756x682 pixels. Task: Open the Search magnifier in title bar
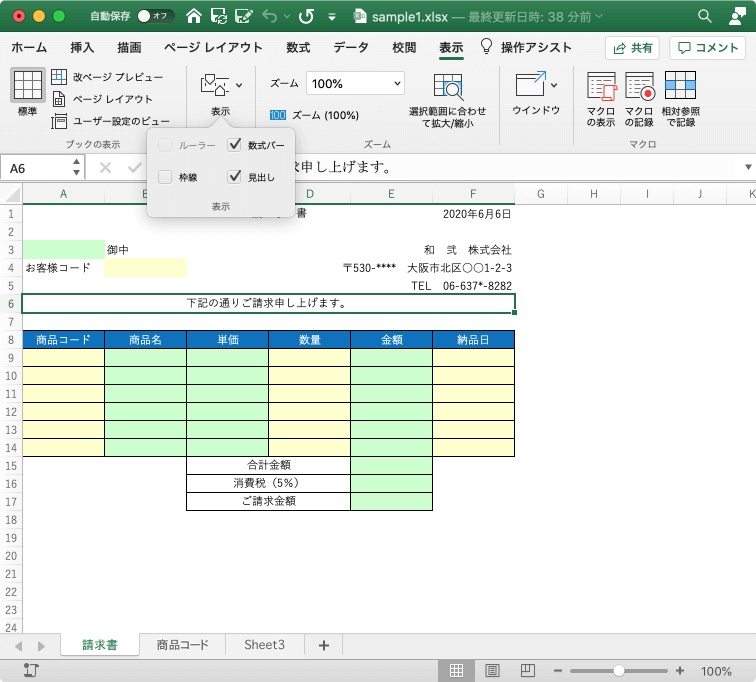(x=704, y=16)
